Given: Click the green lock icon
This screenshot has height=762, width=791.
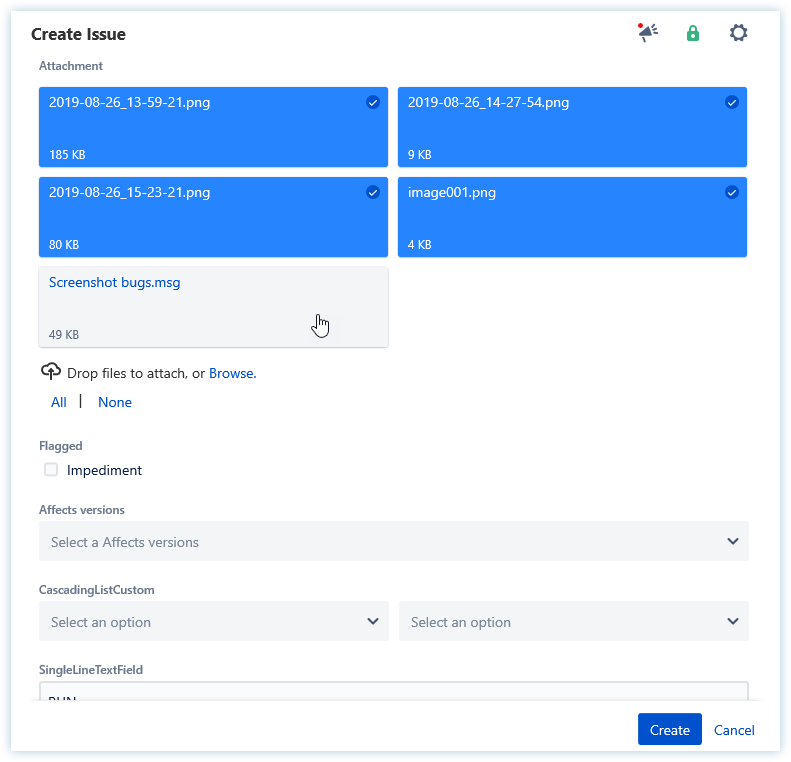Looking at the screenshot, I should [x=692, y=33].
